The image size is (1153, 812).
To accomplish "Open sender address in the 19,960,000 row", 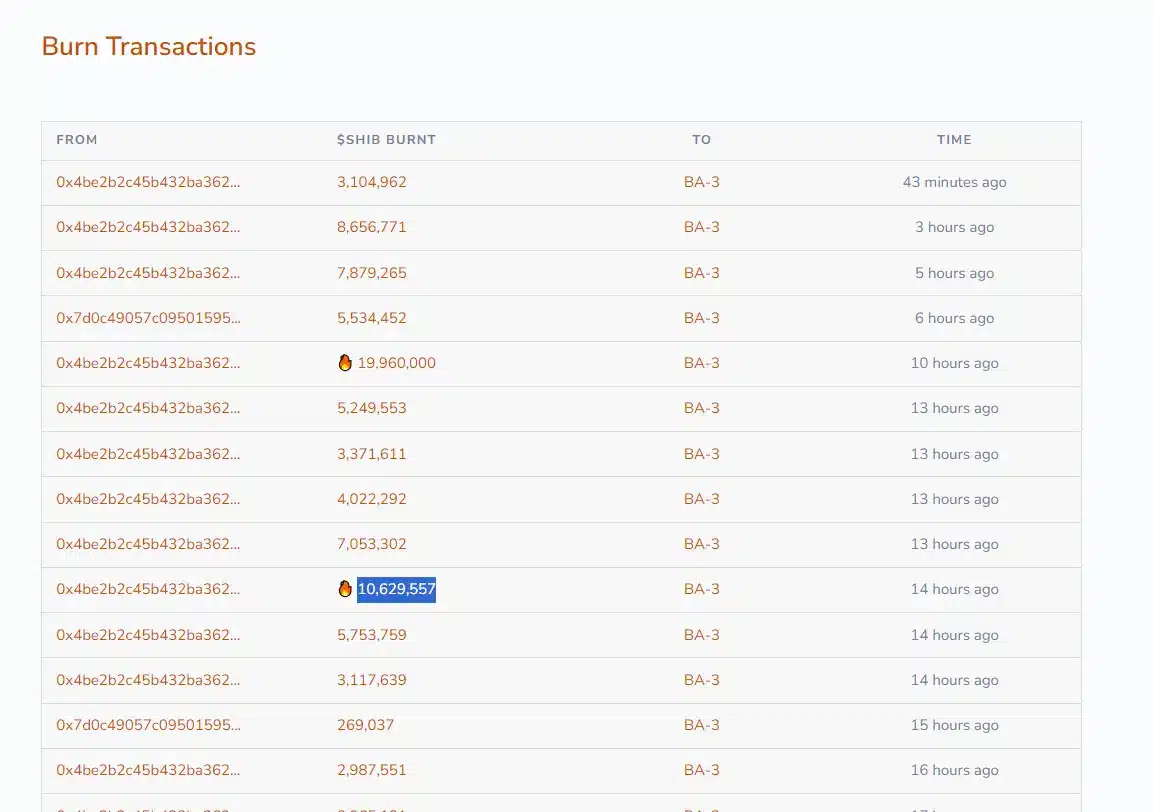I will [148, 363].
